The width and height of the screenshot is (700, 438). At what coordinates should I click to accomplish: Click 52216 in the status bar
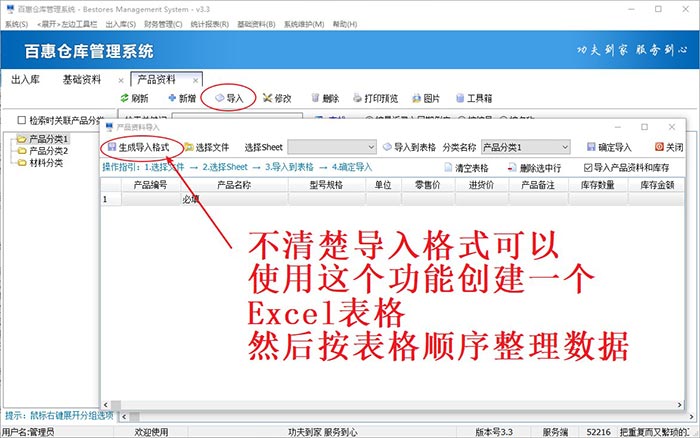[x=598, y=432]
